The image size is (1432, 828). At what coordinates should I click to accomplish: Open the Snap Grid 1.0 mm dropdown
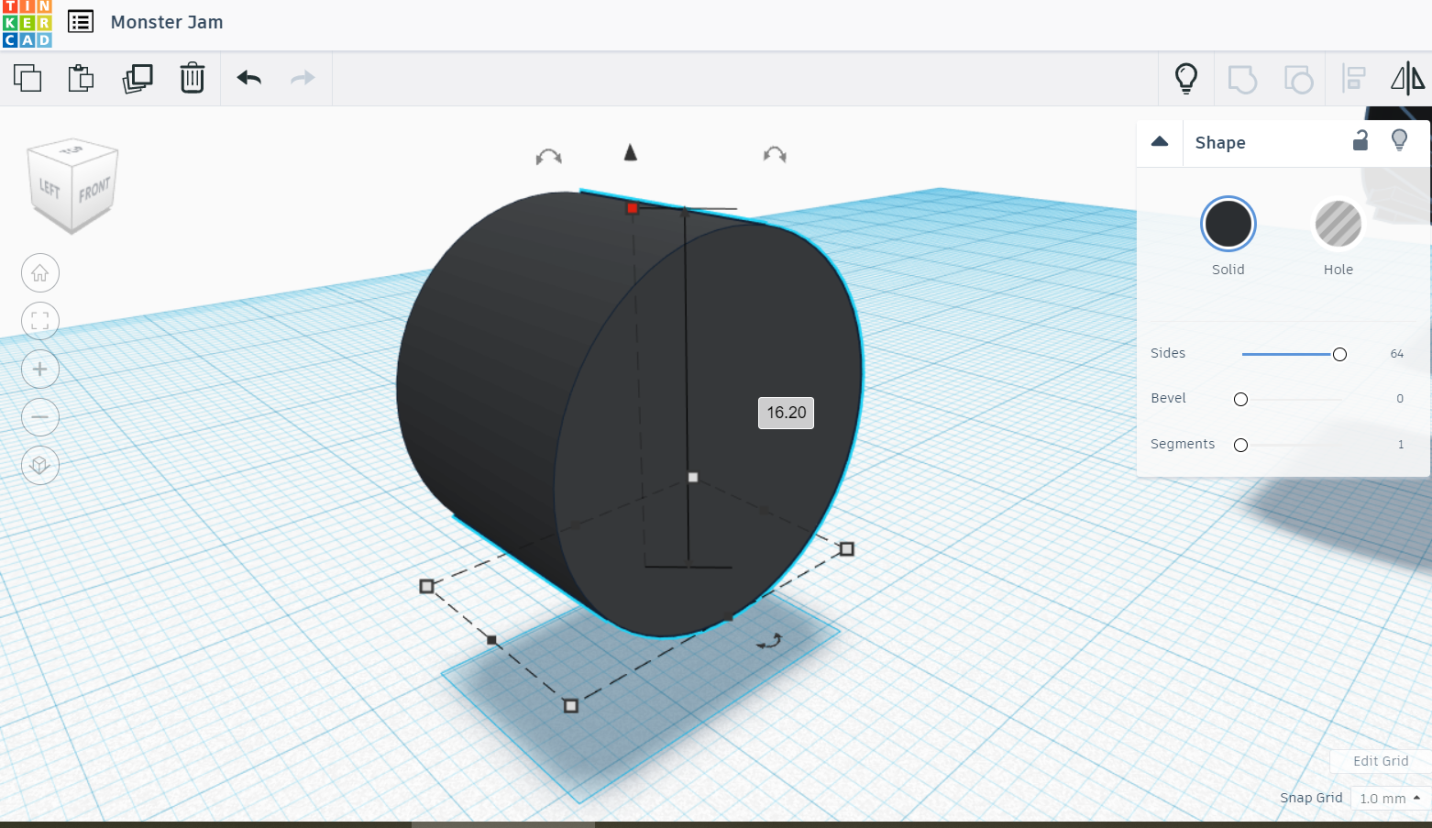(1390, 798)
